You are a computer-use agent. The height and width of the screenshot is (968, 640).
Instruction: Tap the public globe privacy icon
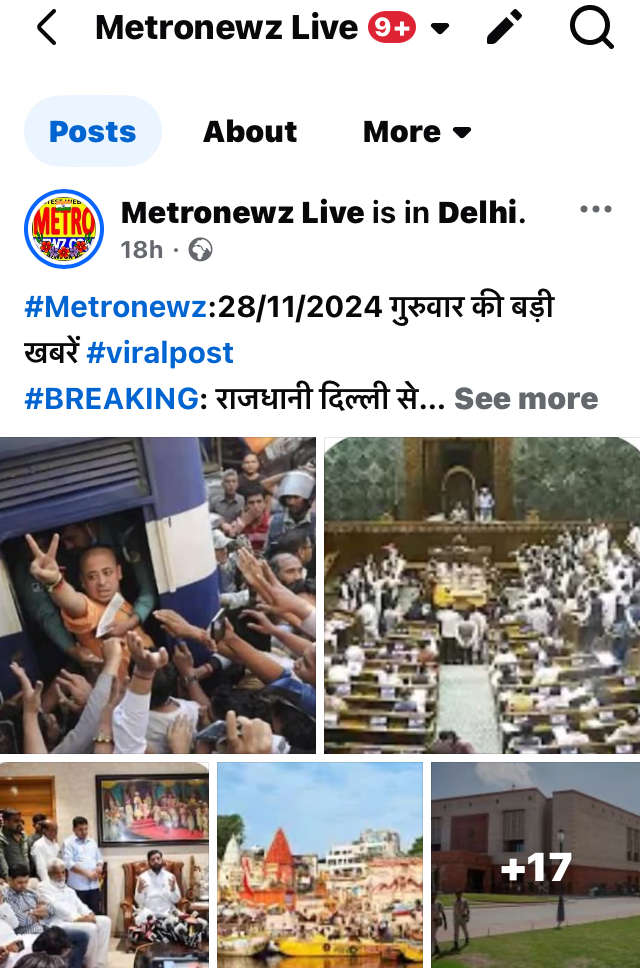click(x=200, y=250)
